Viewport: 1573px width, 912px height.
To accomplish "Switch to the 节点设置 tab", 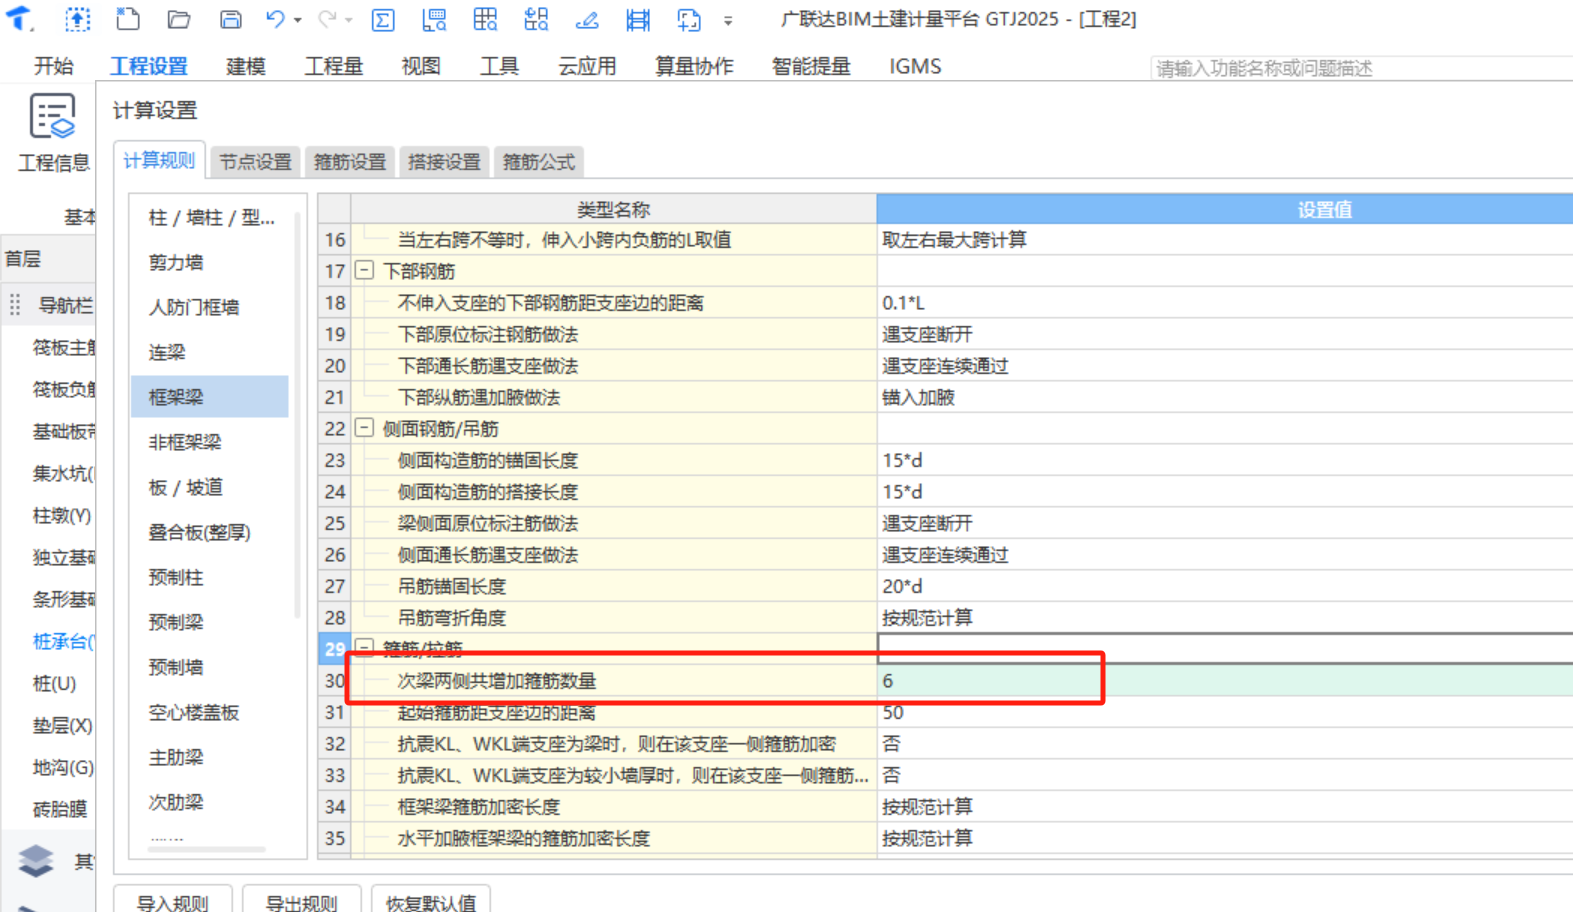I will coord(255,162).
